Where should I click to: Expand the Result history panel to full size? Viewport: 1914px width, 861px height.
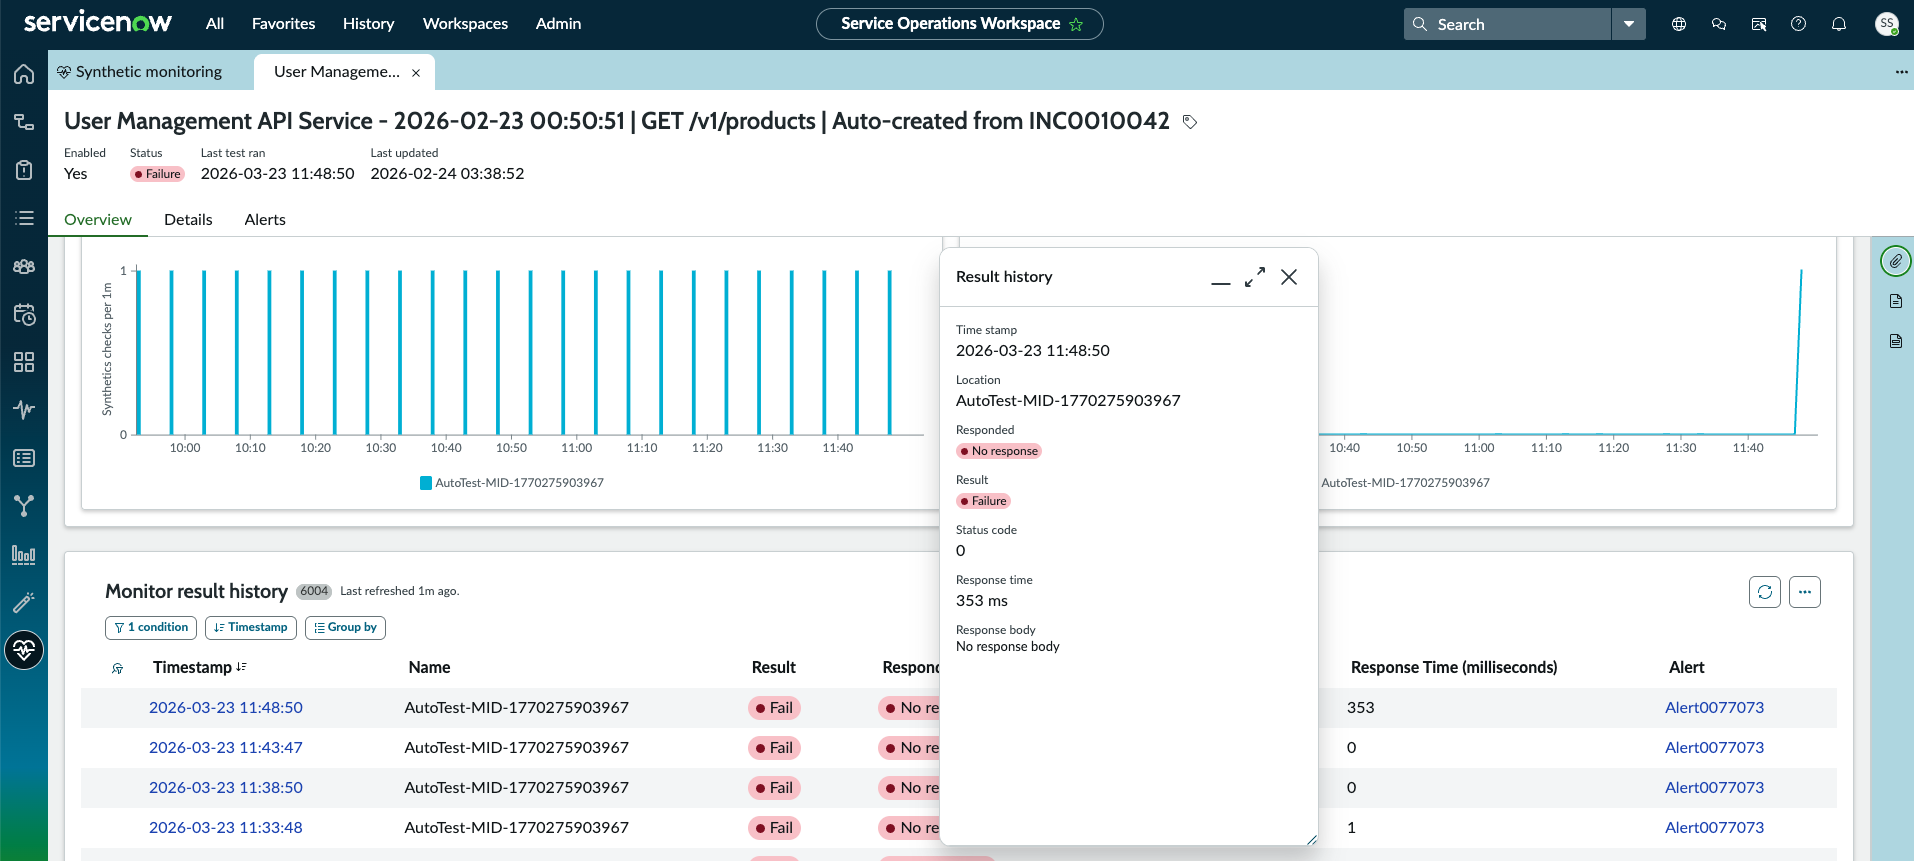tap(1255, 277)
